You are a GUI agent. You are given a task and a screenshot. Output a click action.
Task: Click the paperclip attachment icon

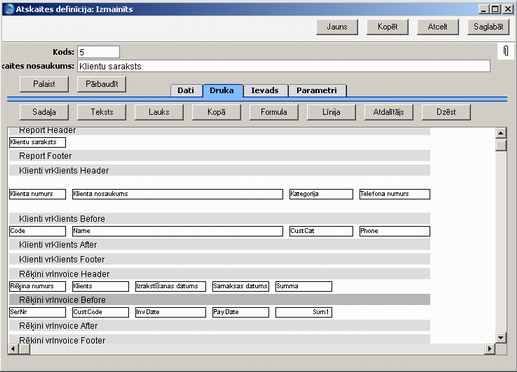[506, 51]
